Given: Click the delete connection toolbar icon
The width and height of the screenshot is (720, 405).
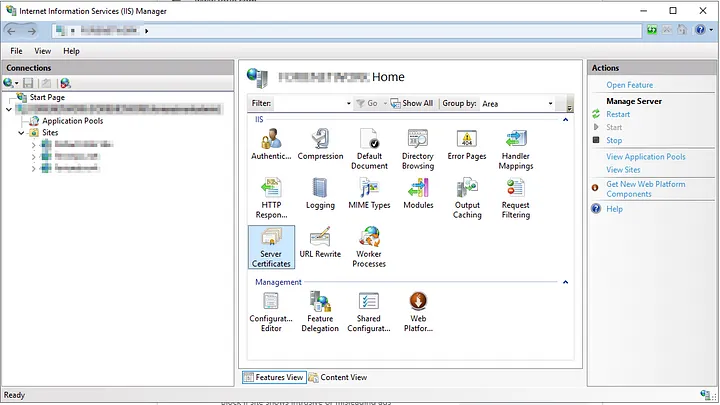Looking at the screenshot, I should pos(65,83).
